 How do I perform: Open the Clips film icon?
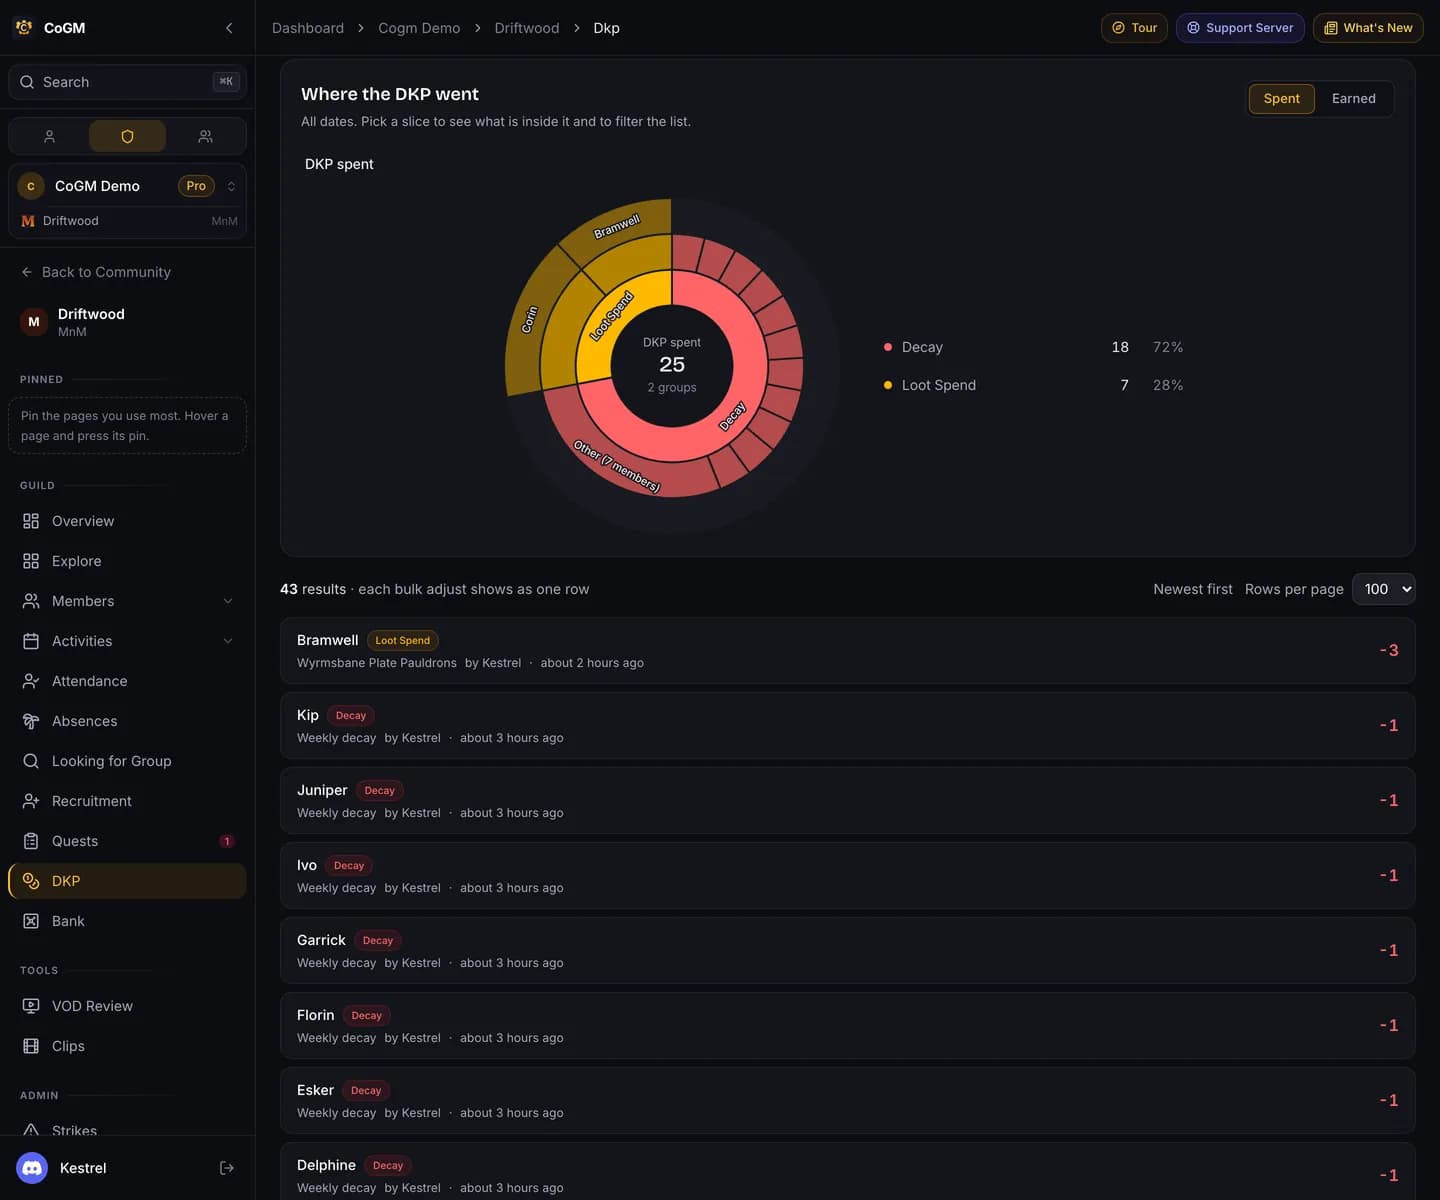point(31,1046)
